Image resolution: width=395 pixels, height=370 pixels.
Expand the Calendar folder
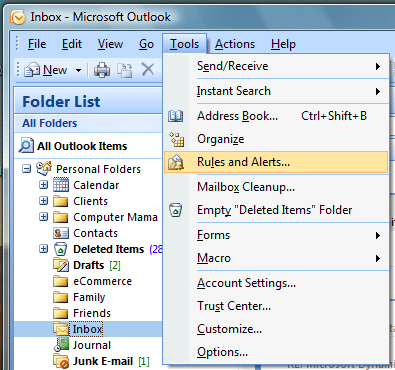coord(44,185)
